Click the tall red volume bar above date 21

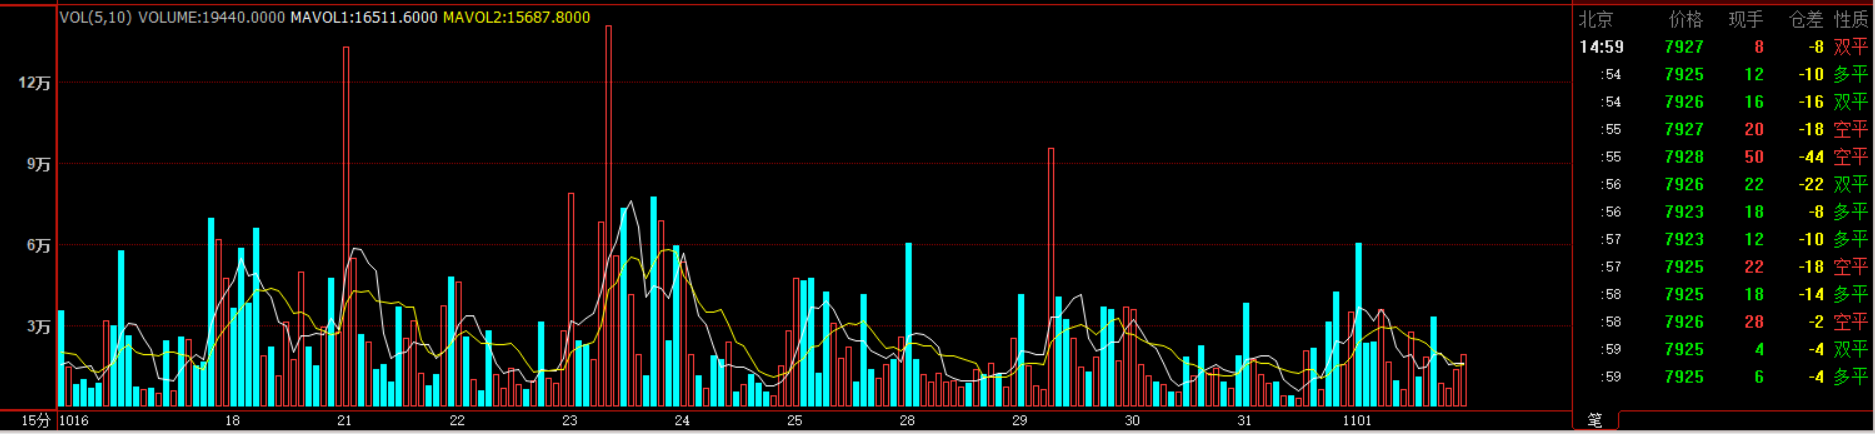point(346,226)
